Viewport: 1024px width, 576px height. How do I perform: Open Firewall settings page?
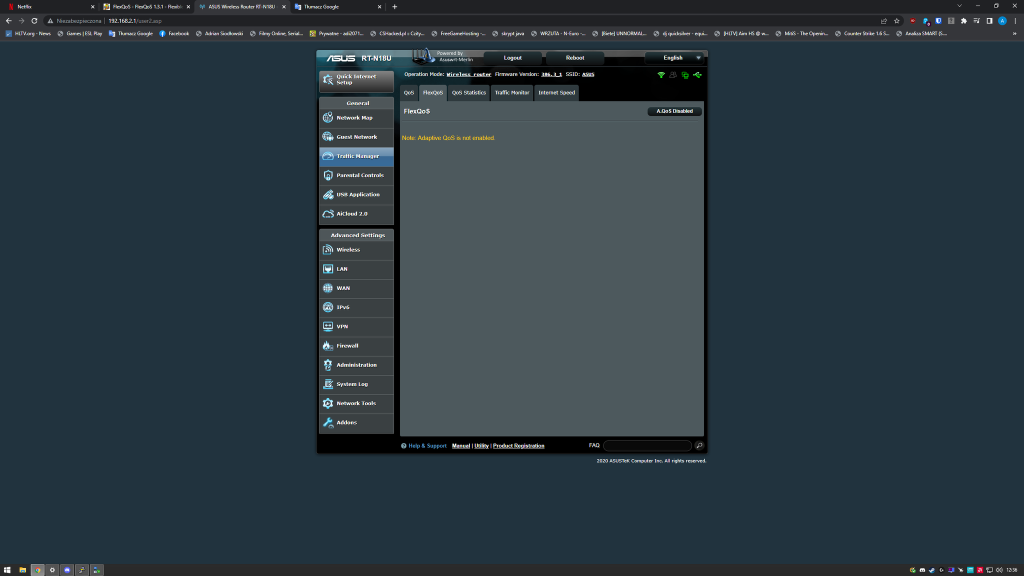point(356,346)
